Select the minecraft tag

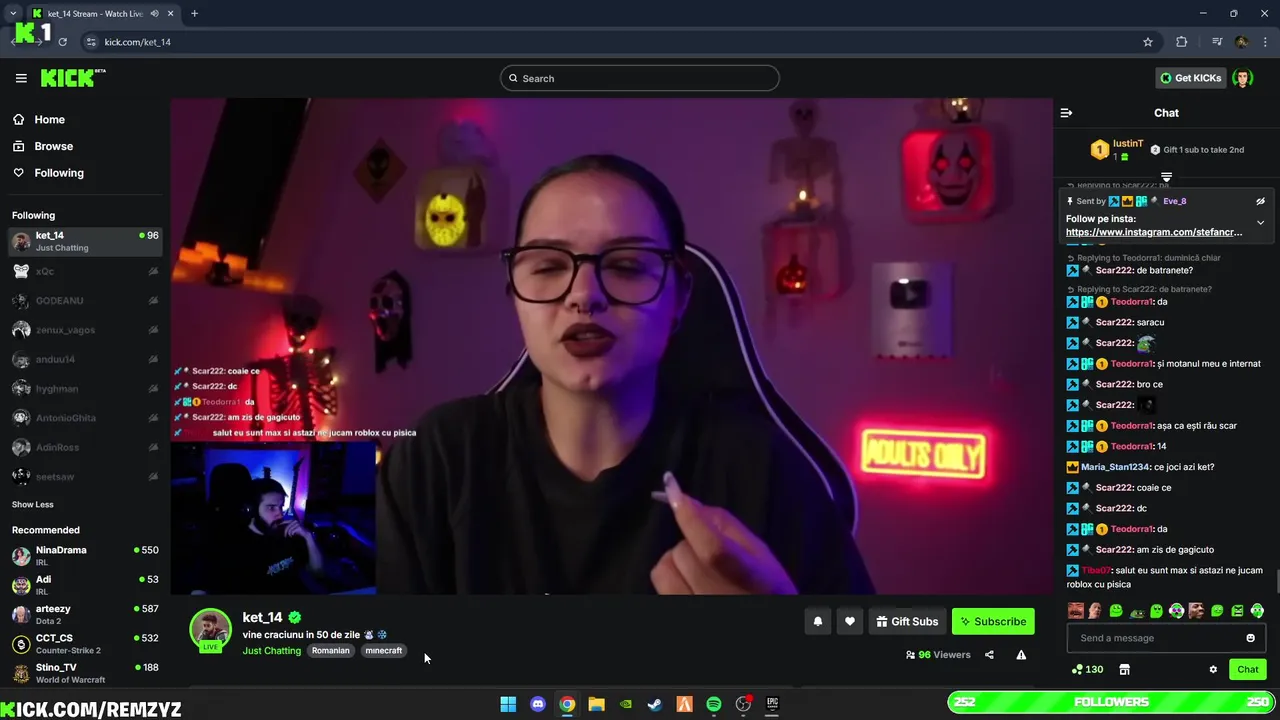point(384,650)
